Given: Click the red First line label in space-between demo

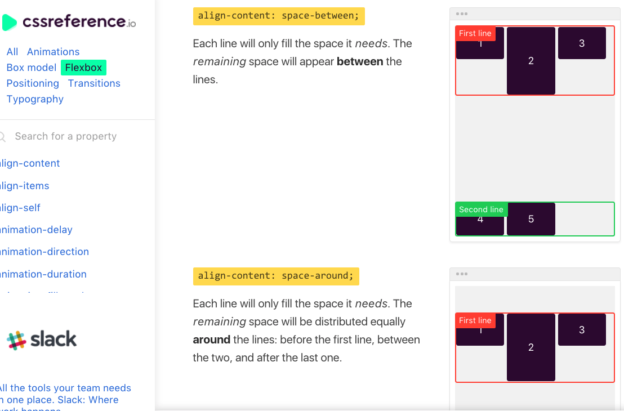Looking at the screenshot, I should (x=475, y=33).
